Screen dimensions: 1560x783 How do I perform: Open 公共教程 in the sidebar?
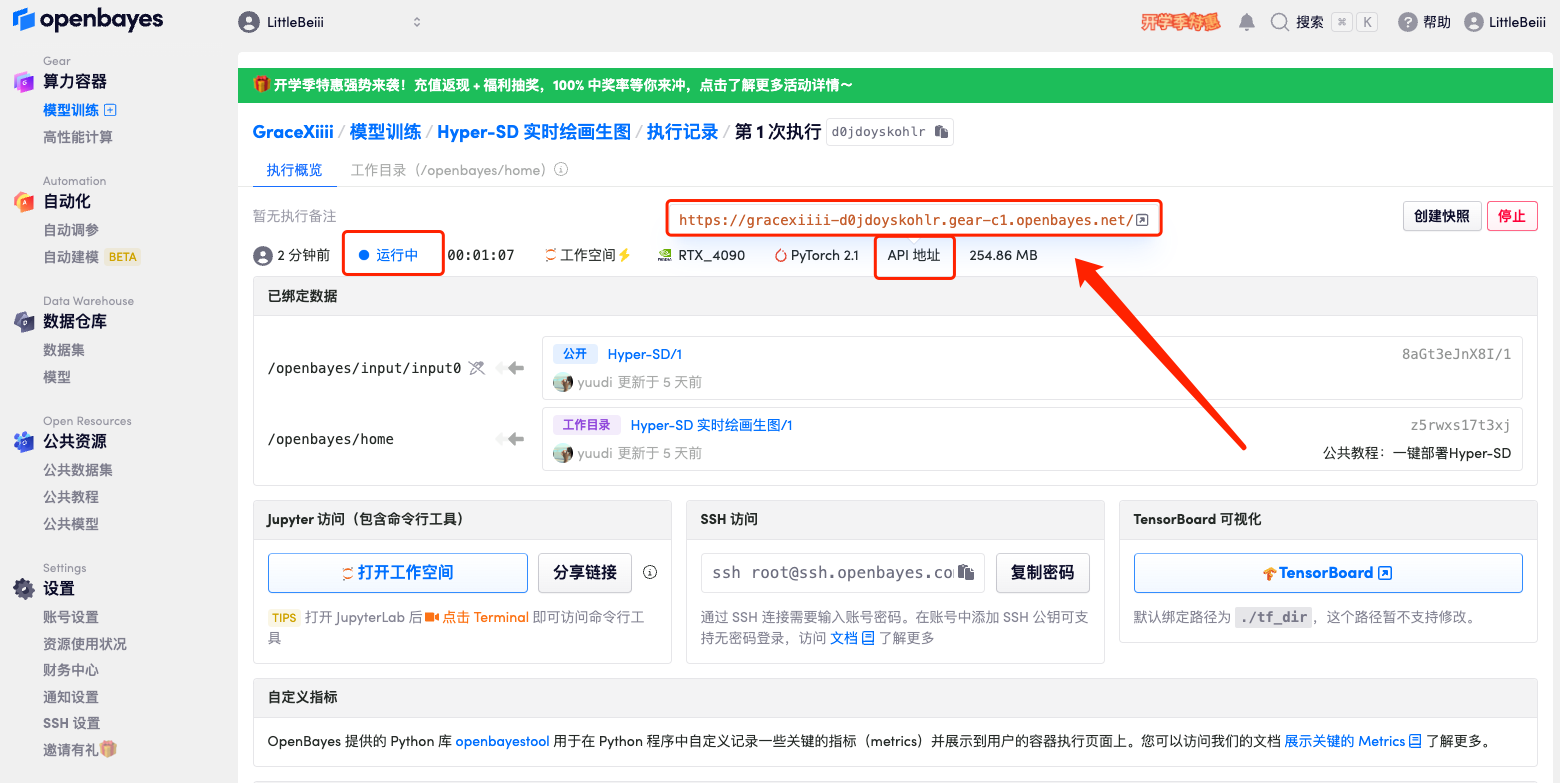[x=71, y=497]
